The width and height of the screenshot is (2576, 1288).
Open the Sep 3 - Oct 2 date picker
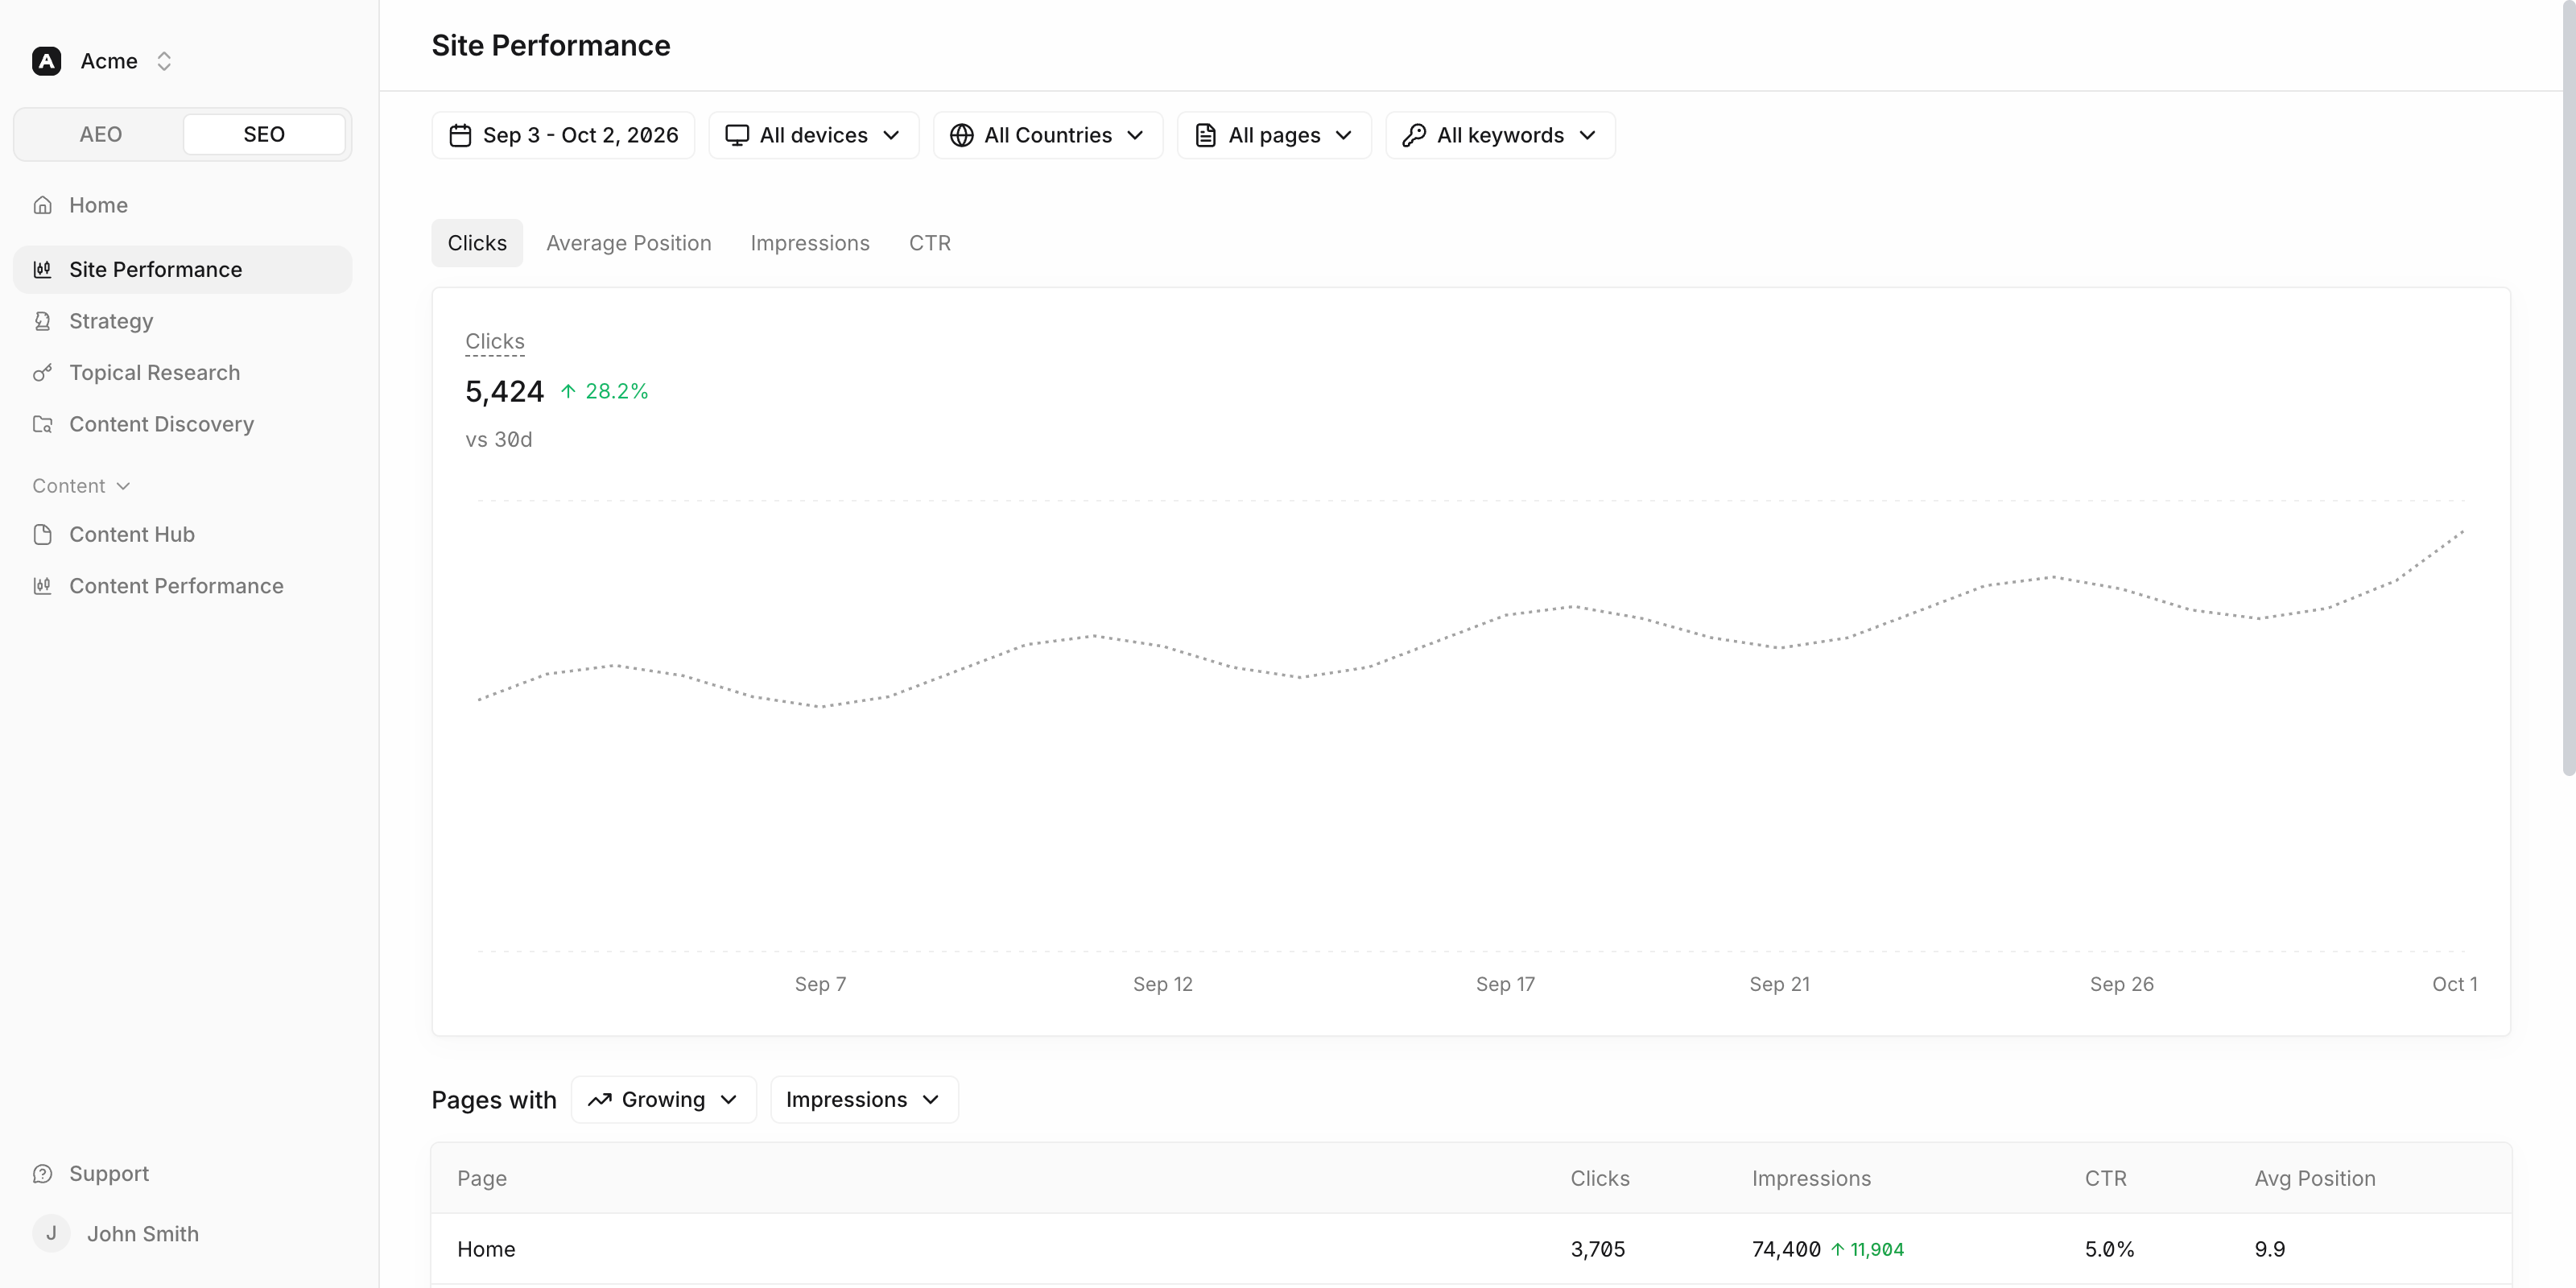(563, 135)
